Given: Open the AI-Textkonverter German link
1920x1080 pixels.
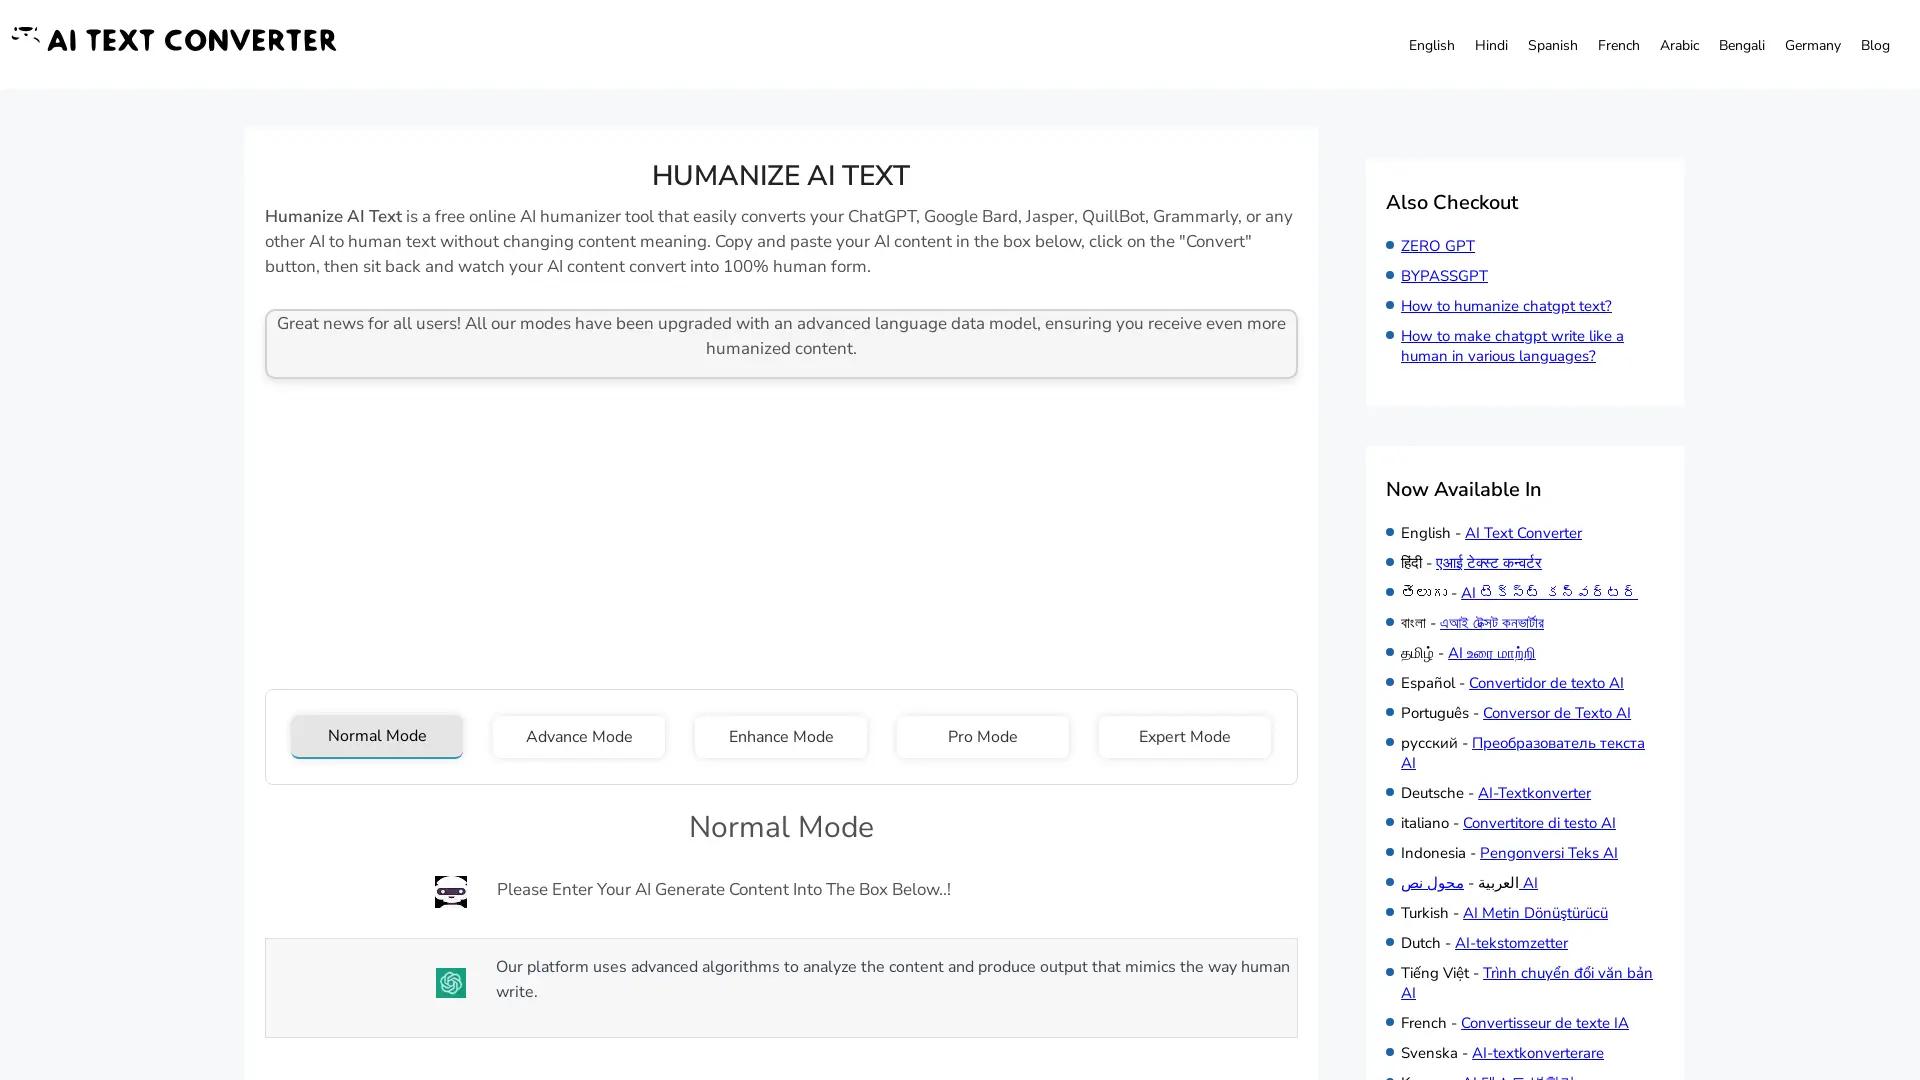Looking at the screenshot, I should pyautogui.click(x=1534, y=793).
